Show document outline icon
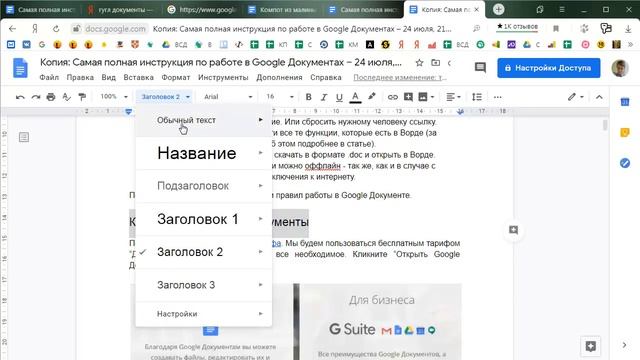The image size is (640, 360). [x=24, y=137]
